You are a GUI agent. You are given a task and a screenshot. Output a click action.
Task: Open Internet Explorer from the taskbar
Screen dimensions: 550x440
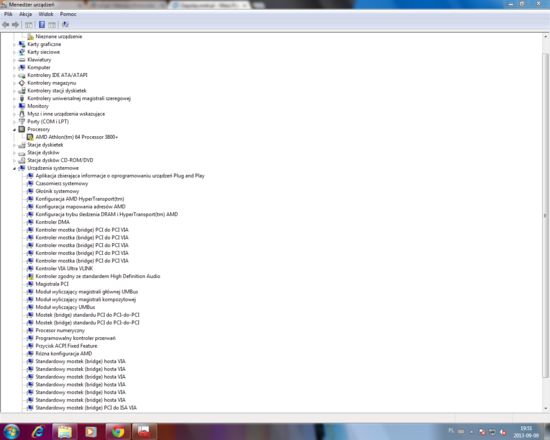tap(38, 432)
